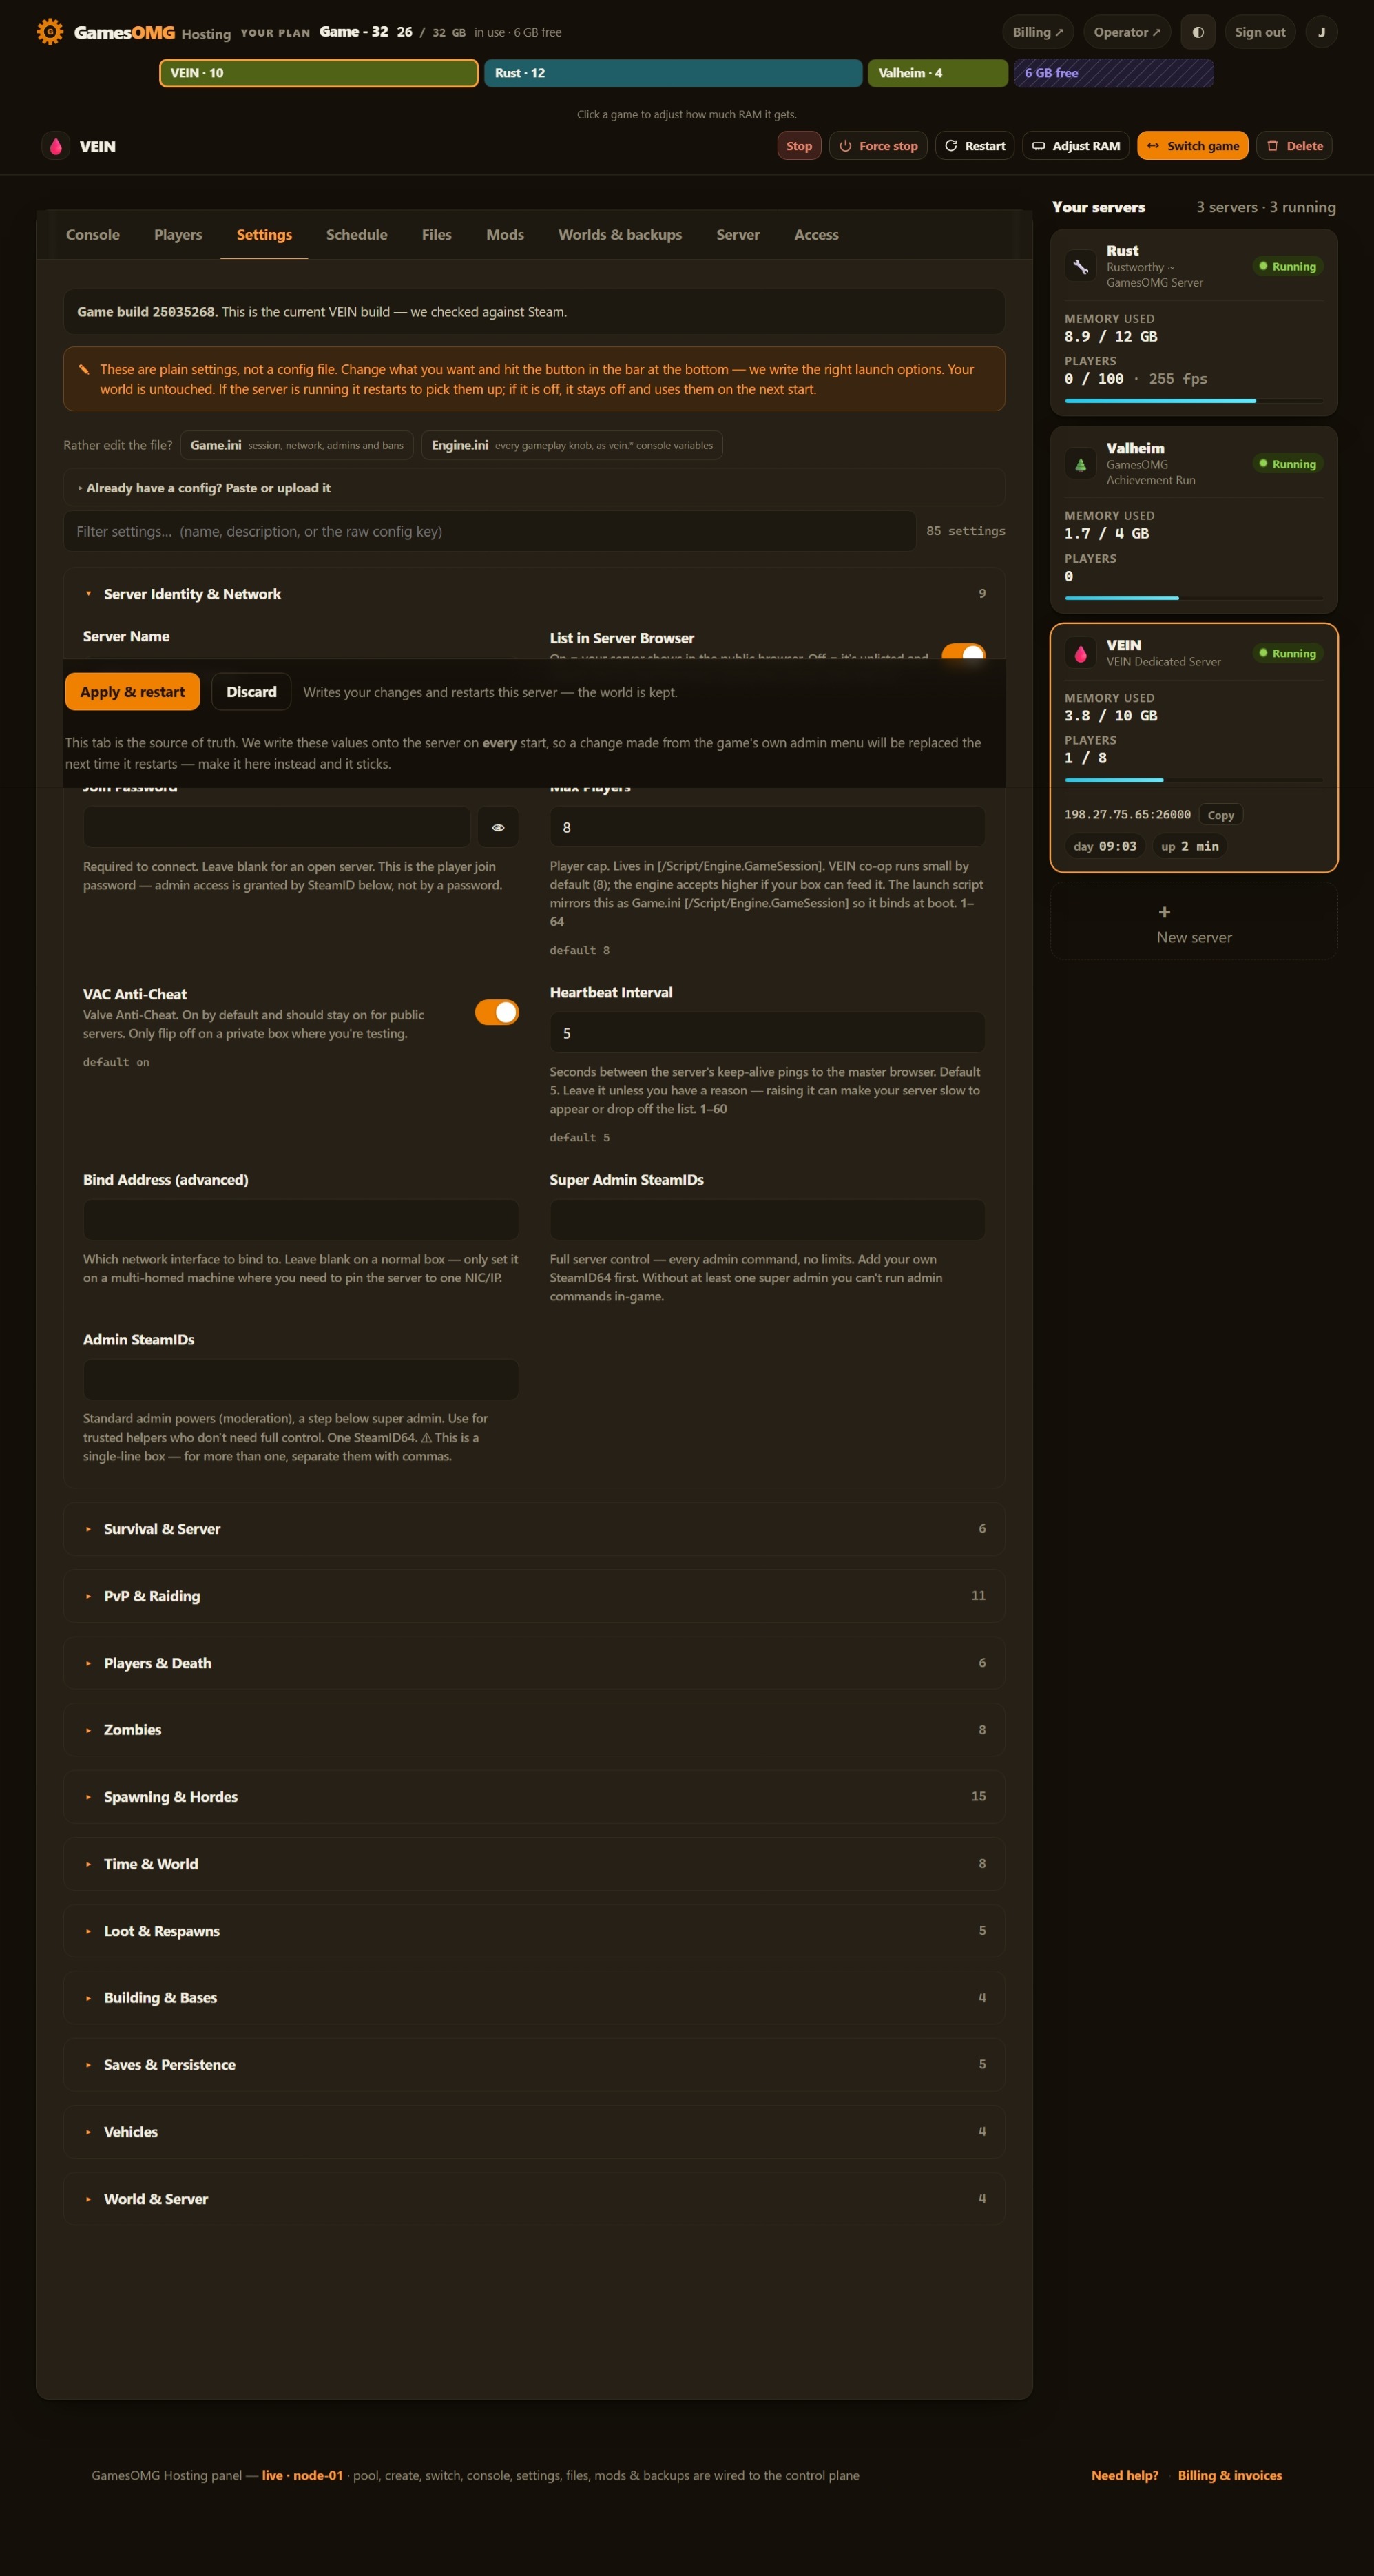Expand the Building & Bases section

pyautogui.click(x=534, y=1998)
